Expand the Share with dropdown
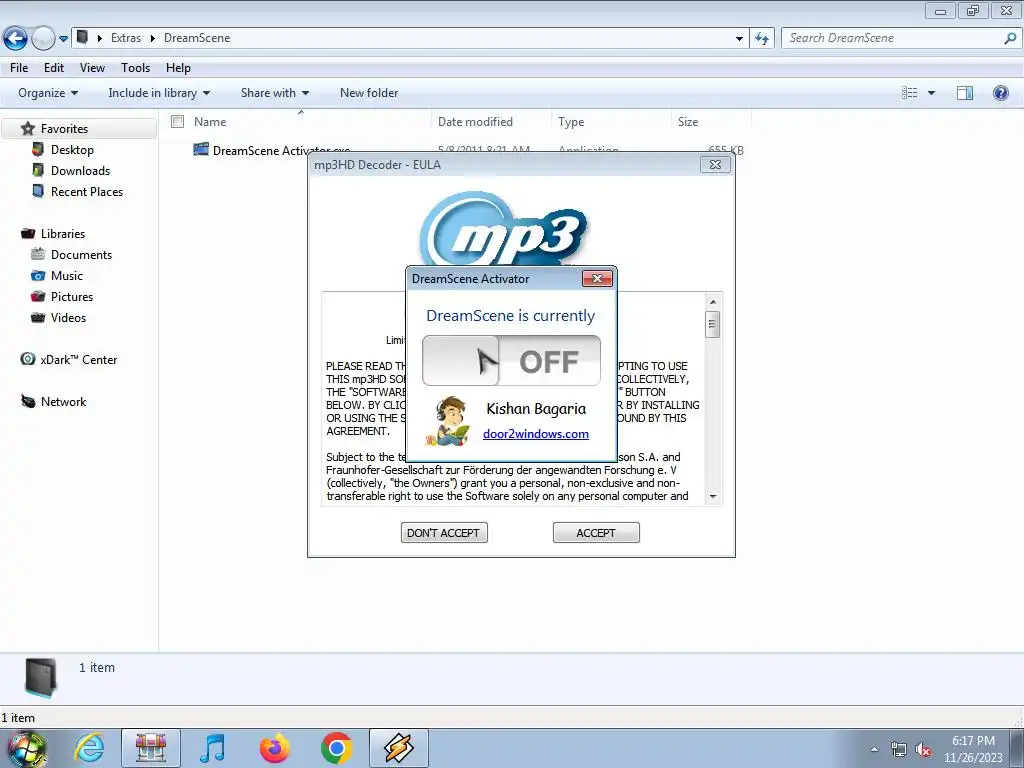The image size is (1024, 768). (x=274, y=93)
